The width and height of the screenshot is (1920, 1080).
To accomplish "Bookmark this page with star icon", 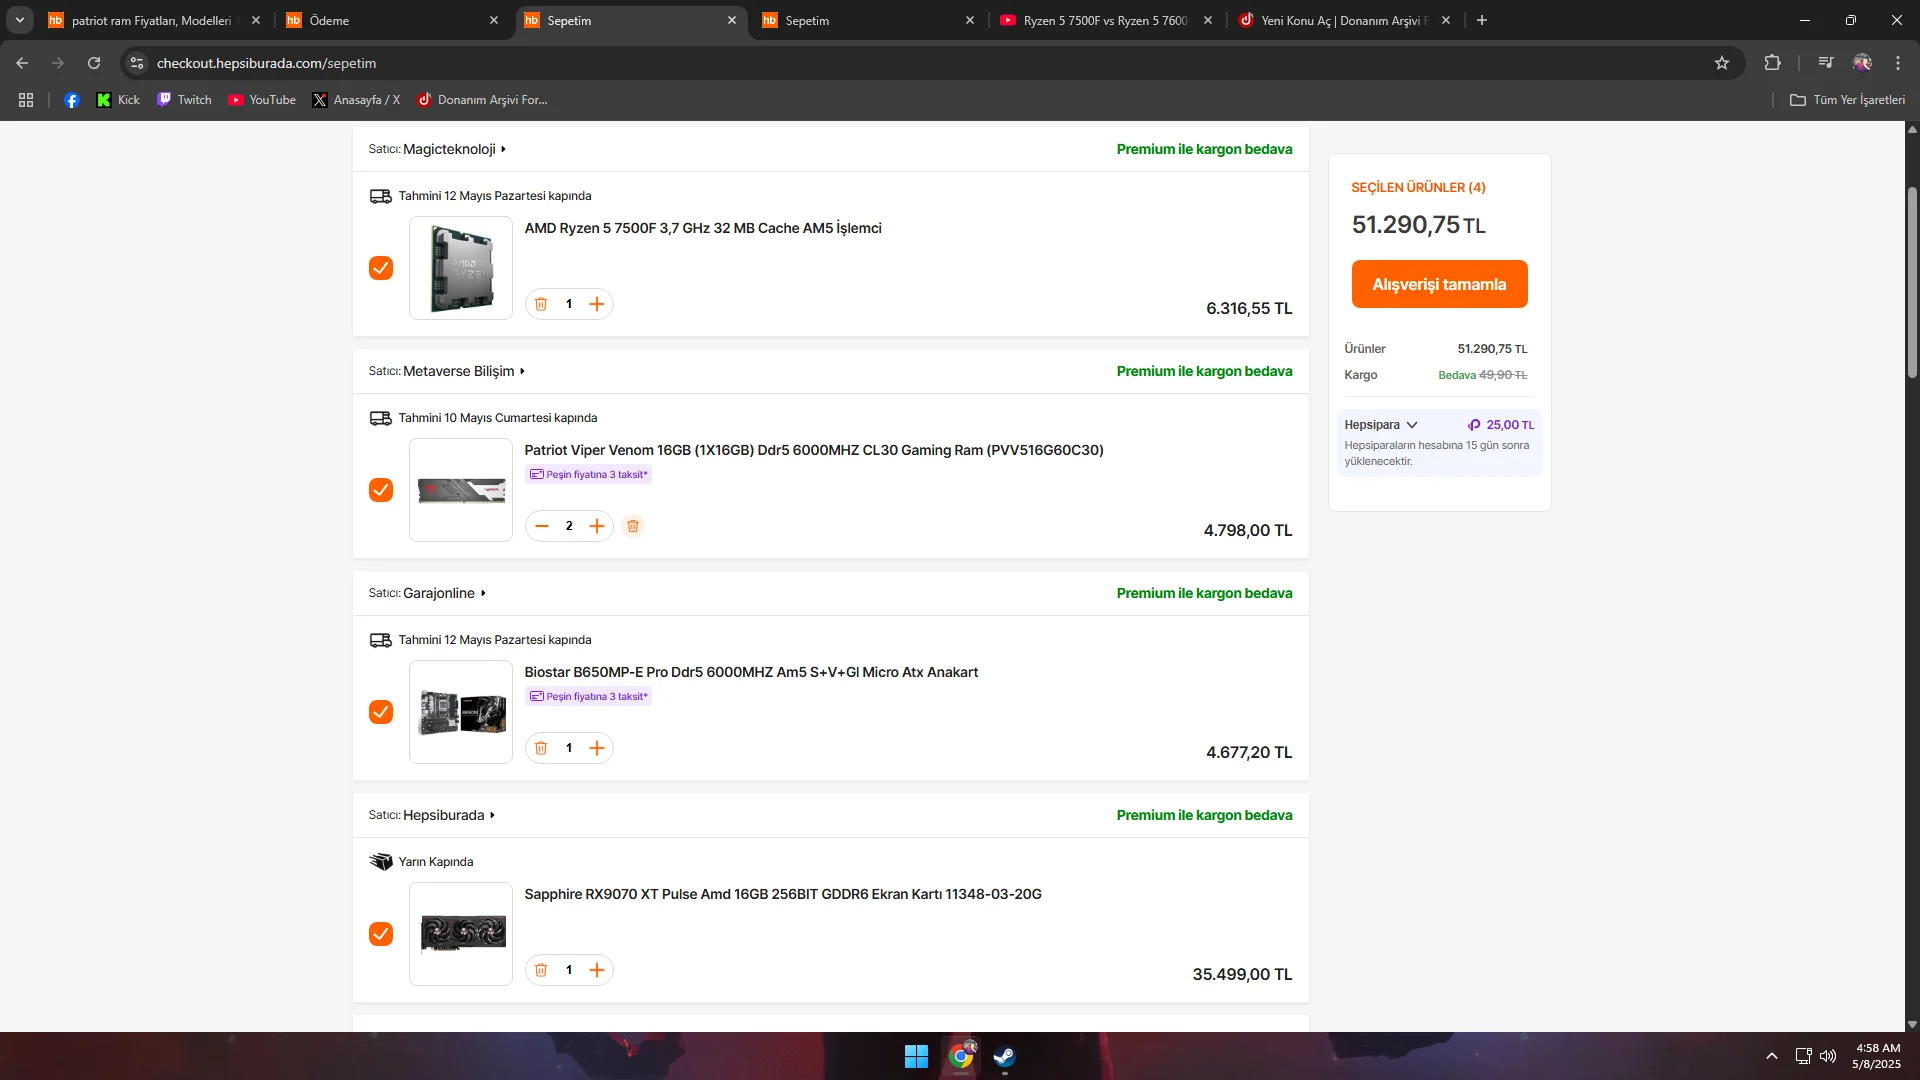I will click(1722, 63).
